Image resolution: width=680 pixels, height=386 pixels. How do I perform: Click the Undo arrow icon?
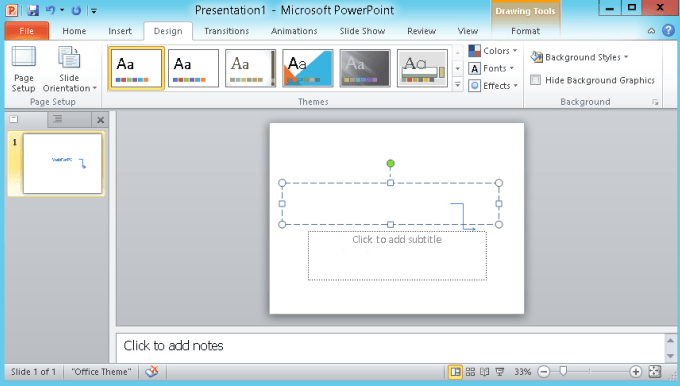point(51,10)
